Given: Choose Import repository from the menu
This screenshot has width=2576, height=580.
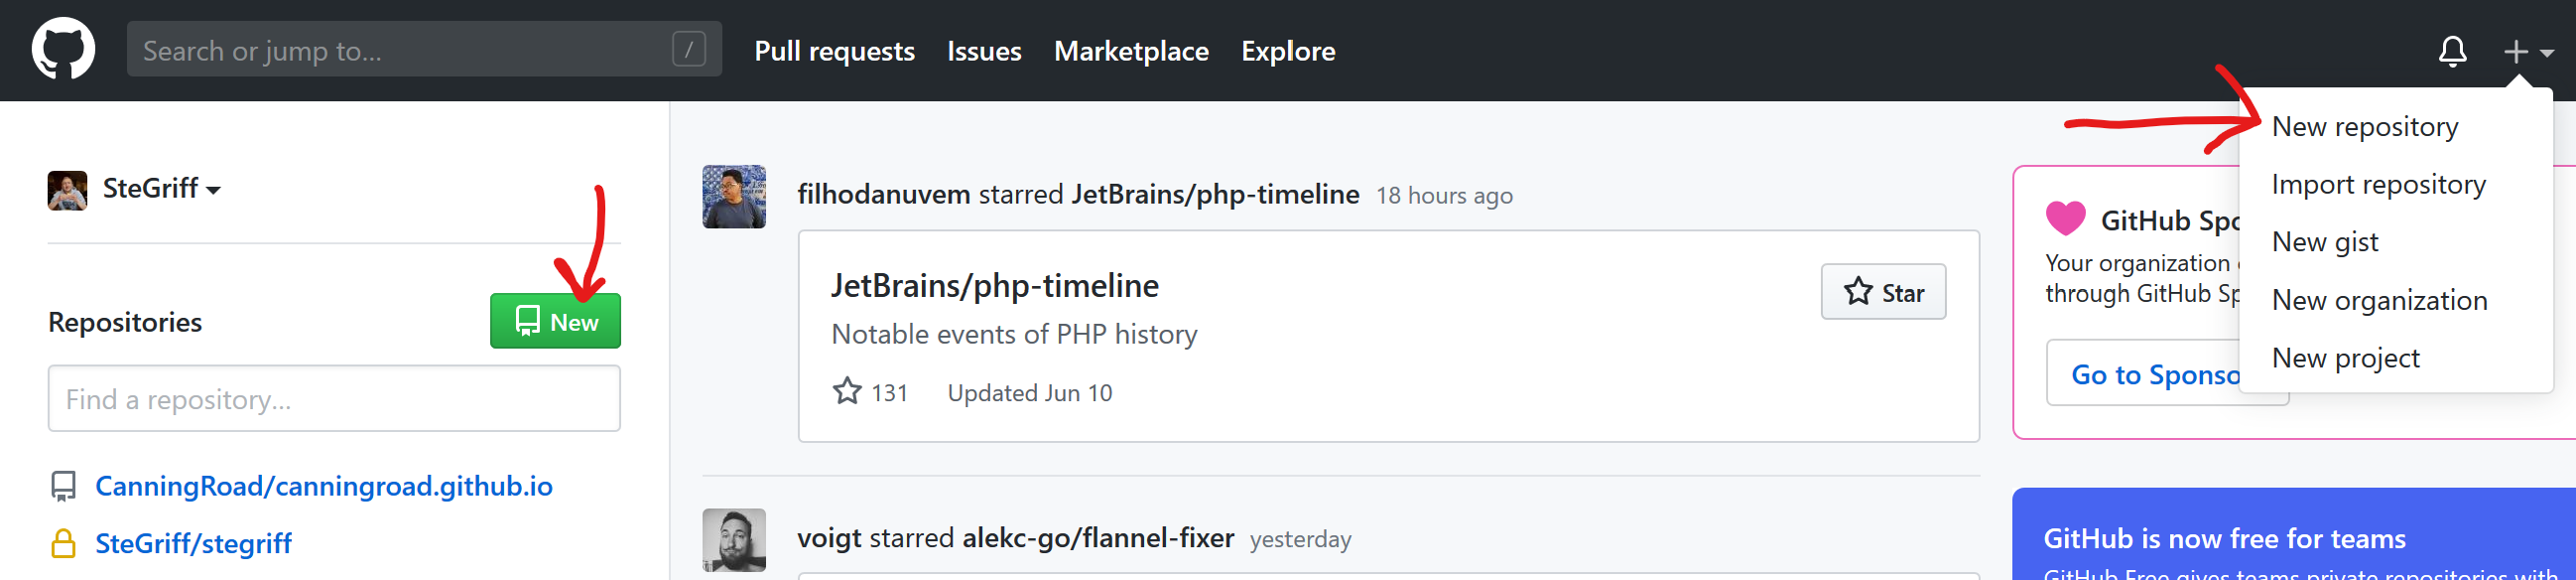Looking at the screenshot, I should (x=2378, y=184).
